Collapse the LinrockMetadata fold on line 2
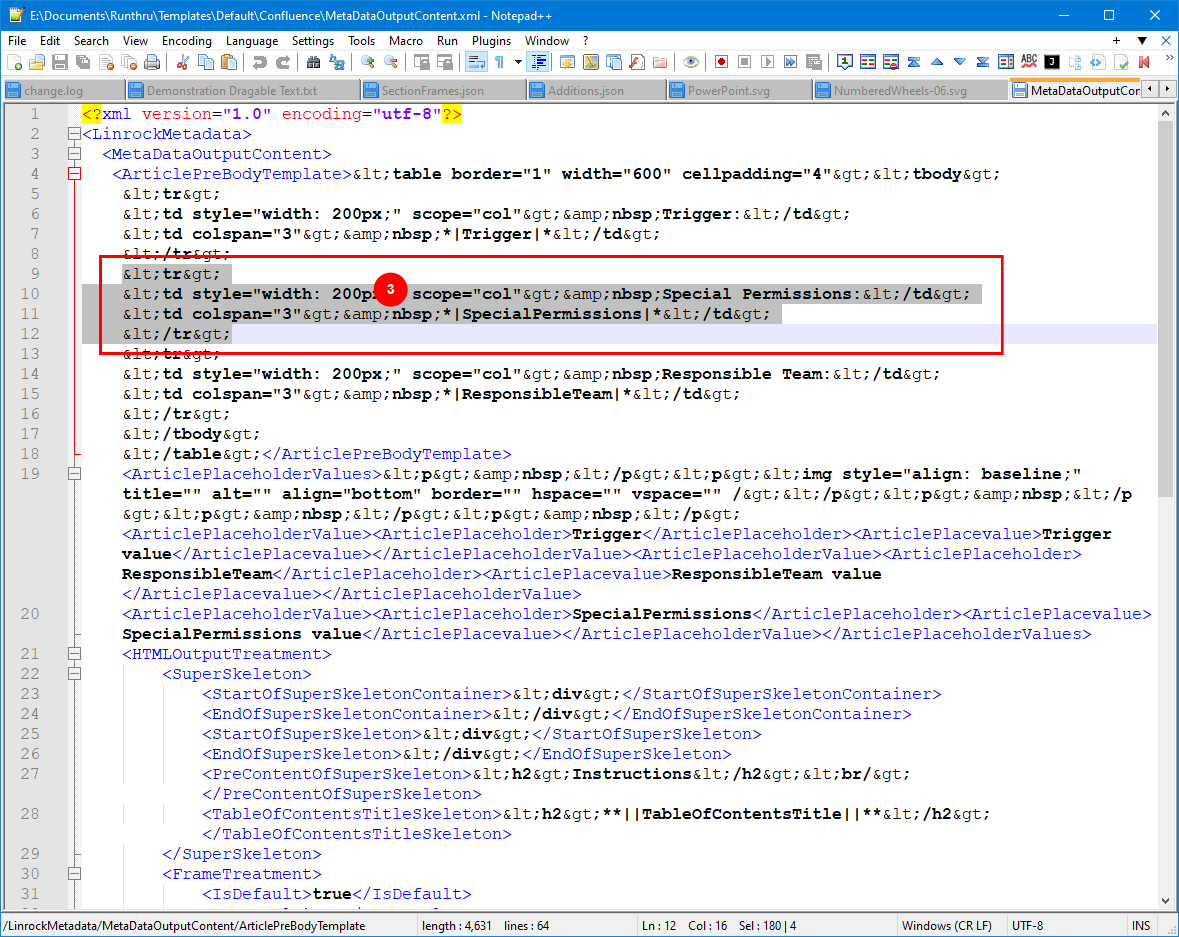 click(74, 134)
